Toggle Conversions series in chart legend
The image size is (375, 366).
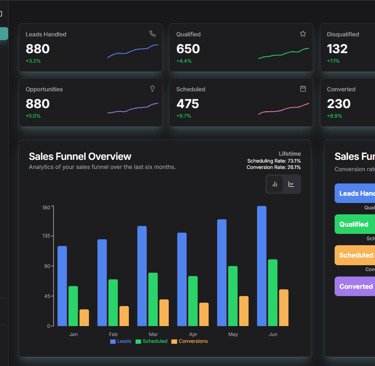point(189,341)
